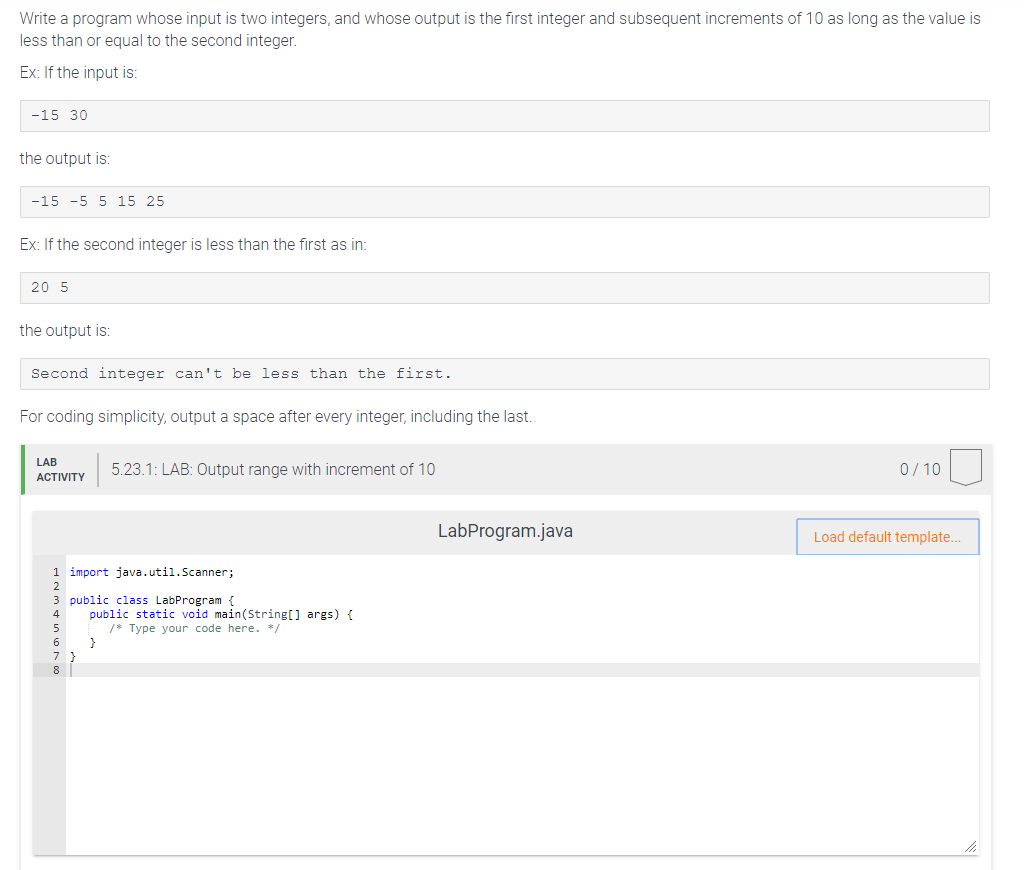1024x870 pixels.
Task: Select the resize grip of the code editor
Action: click(x=971, y=846)
